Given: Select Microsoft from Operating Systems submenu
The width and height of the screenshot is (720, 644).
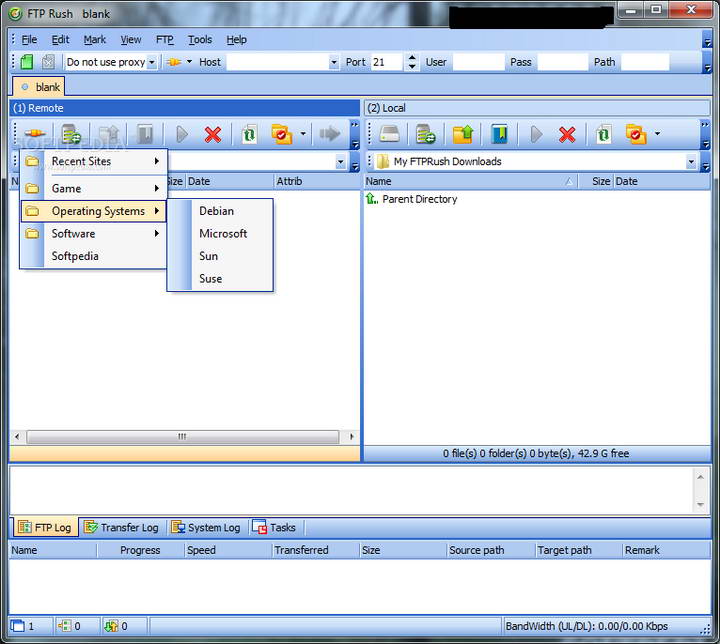Looking at the screenshot, I should tap(220, 233).
